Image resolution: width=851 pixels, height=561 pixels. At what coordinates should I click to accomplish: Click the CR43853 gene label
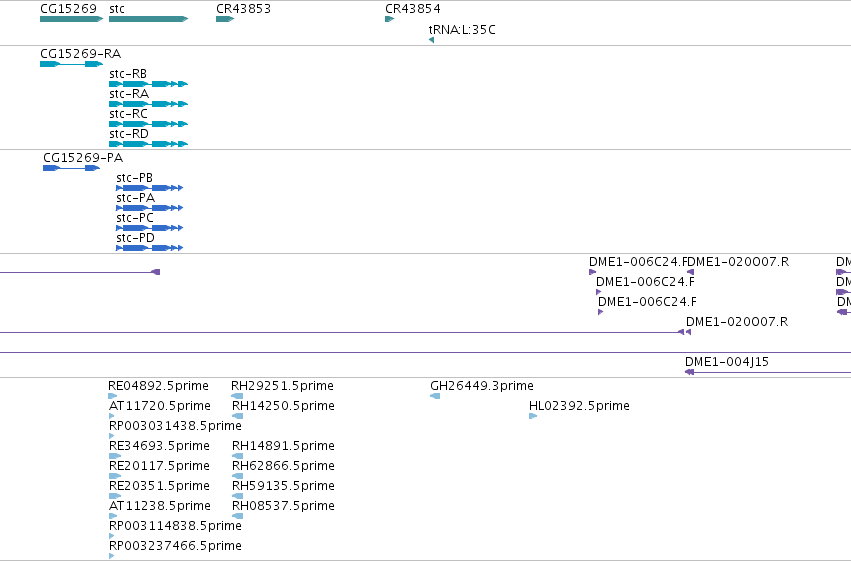tap(243, 9)
